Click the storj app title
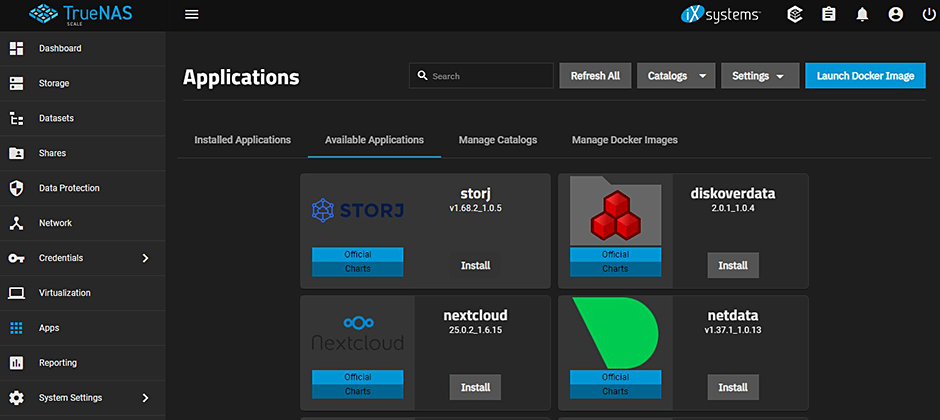Image resolution: width=940 pixels, height=420 pixels. (475, 194)
